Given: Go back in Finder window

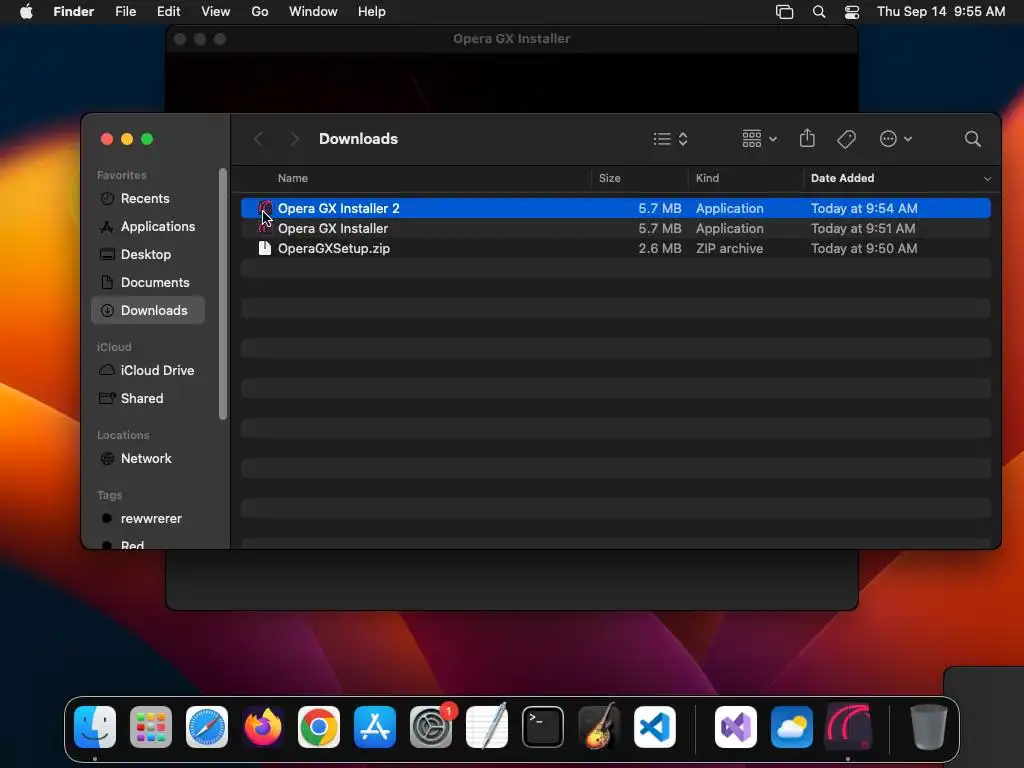Looking at the screenshot, I should point(259,139).
